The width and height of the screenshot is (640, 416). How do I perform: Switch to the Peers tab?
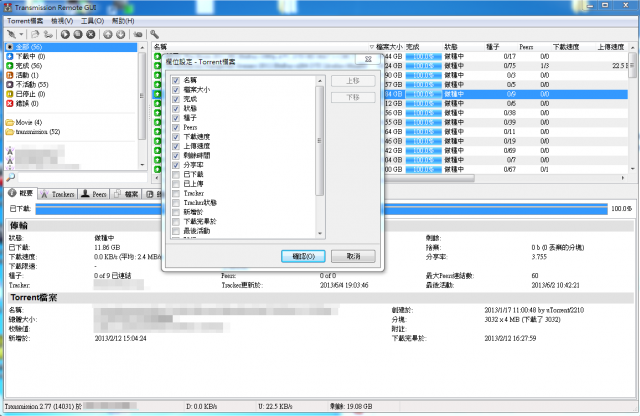(94, 194)
